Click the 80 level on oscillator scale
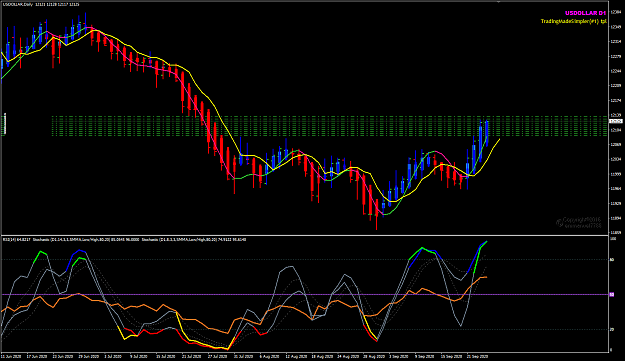Image resolution: width=625 pixels, height=361 pixels. point(612,260)
